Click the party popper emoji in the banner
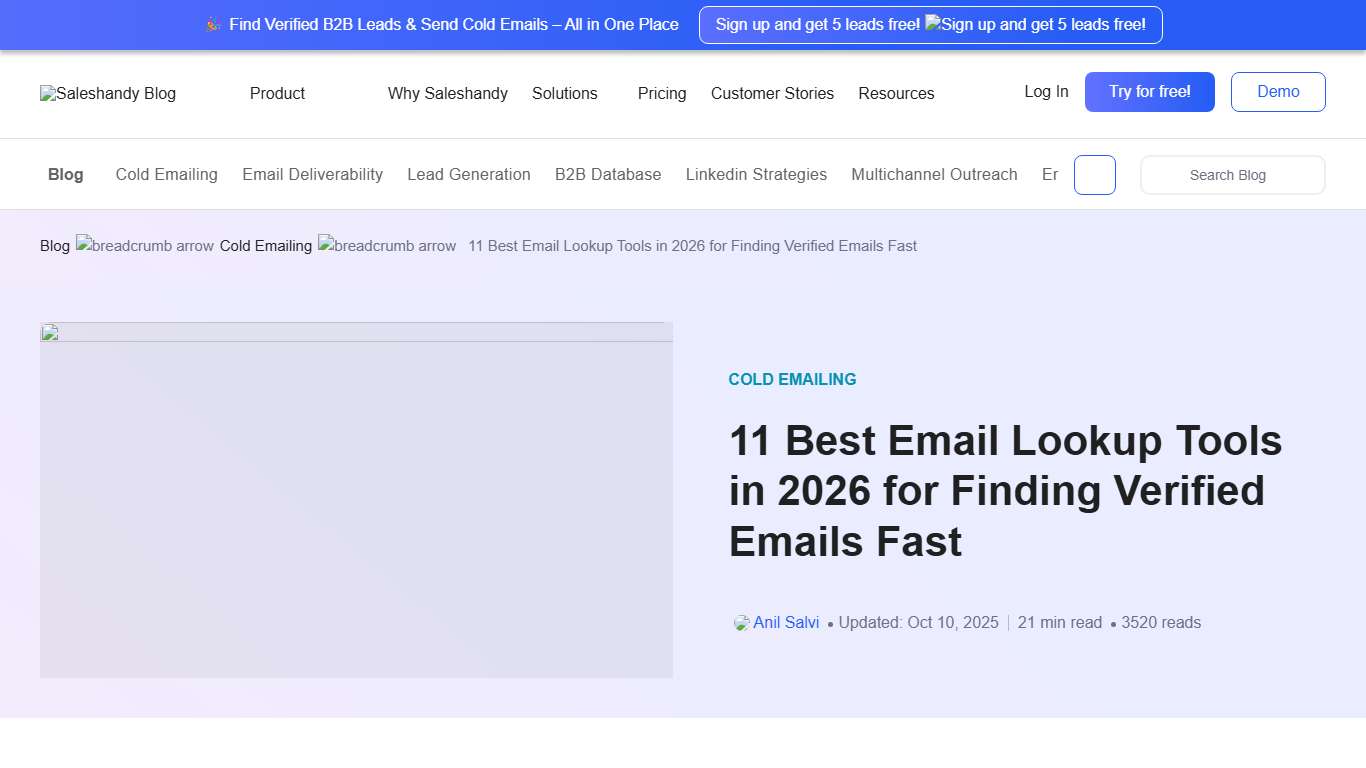Viewport: 1366px width, 768px height. click(x=213, y=24)
